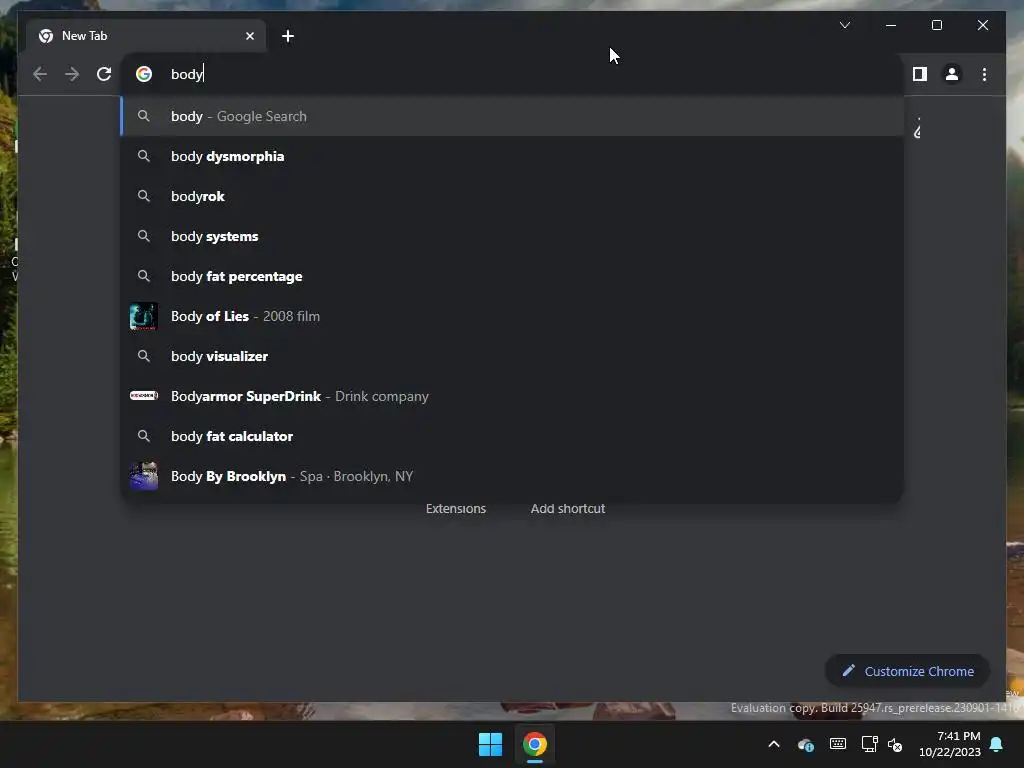Click search icon beside 'body fat percentage'
Image resolution: width=1024 pixels, height=768 pixels.
[144, 276]
